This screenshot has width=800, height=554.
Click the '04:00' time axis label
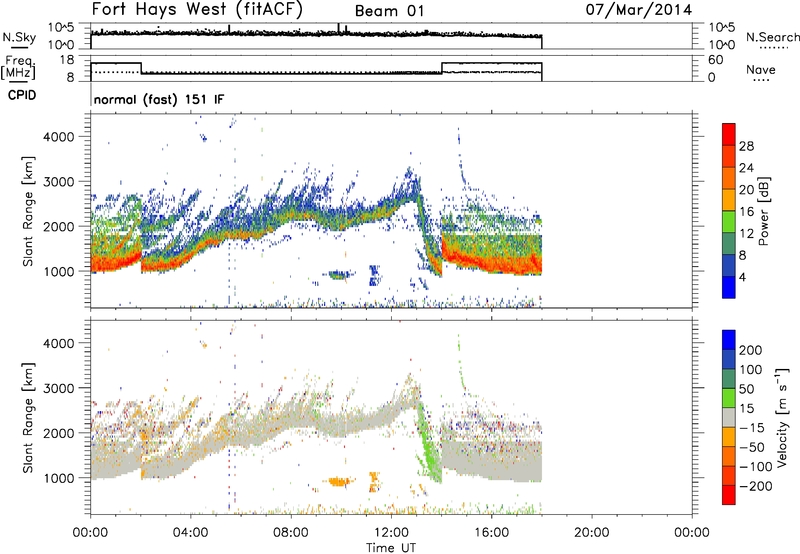[x=191, y=533]
